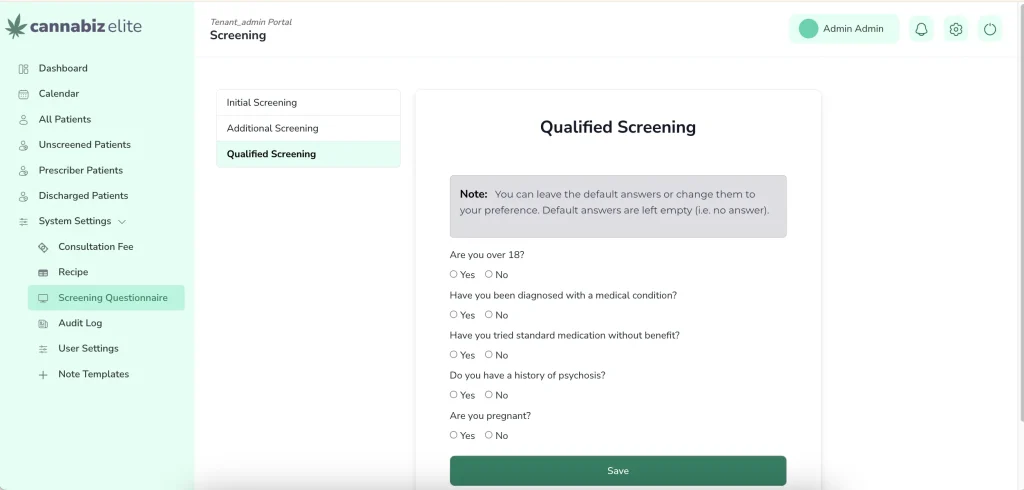Open notifications bell icon
Viewport: 1024px width, 490px height.
[x=921, y=29]
